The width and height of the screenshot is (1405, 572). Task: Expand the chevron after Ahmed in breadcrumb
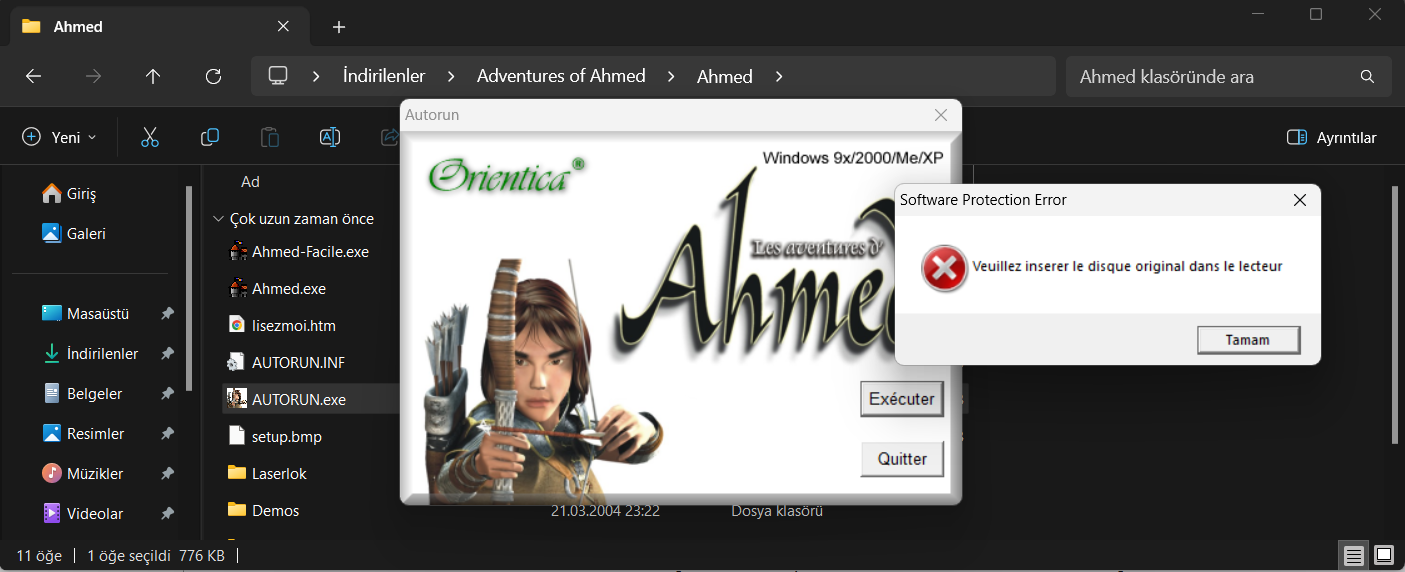[x=779, y=76]
